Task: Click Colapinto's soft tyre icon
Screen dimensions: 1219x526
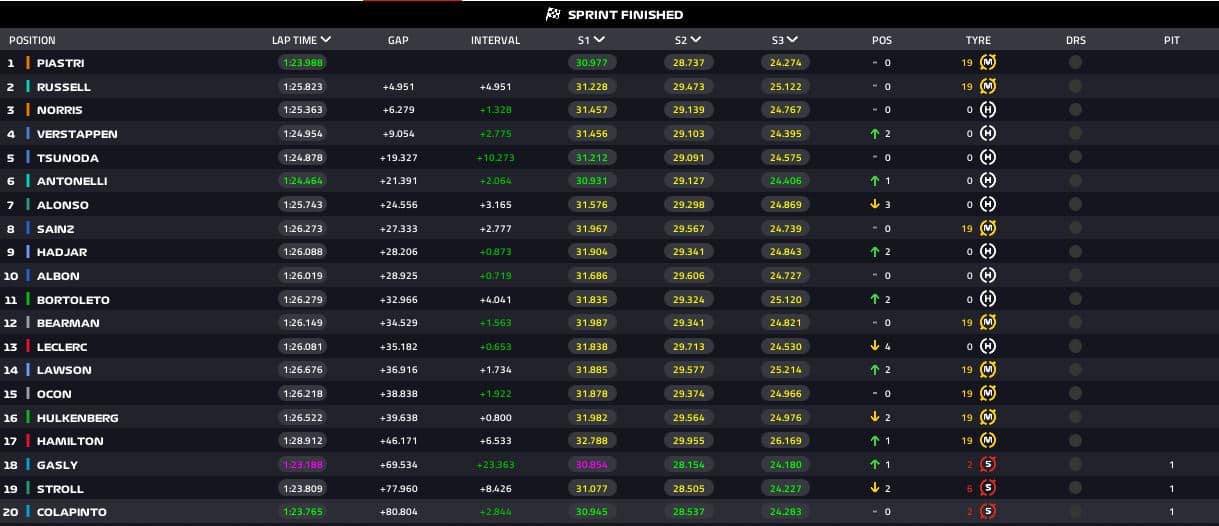Action: tap(988, 512)
